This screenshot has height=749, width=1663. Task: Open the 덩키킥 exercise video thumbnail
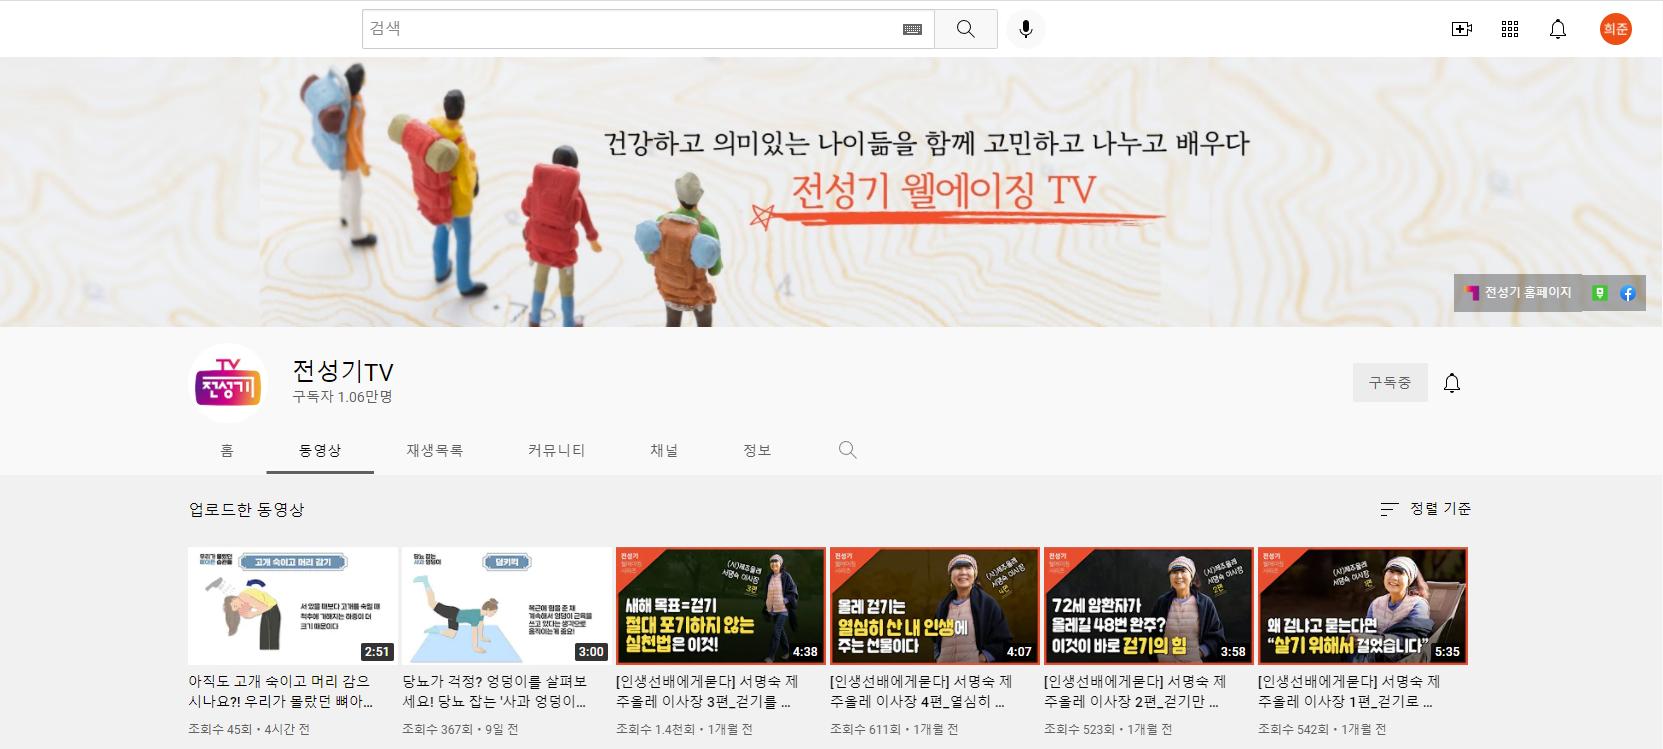pyautogui.click(x=507, y=606)
